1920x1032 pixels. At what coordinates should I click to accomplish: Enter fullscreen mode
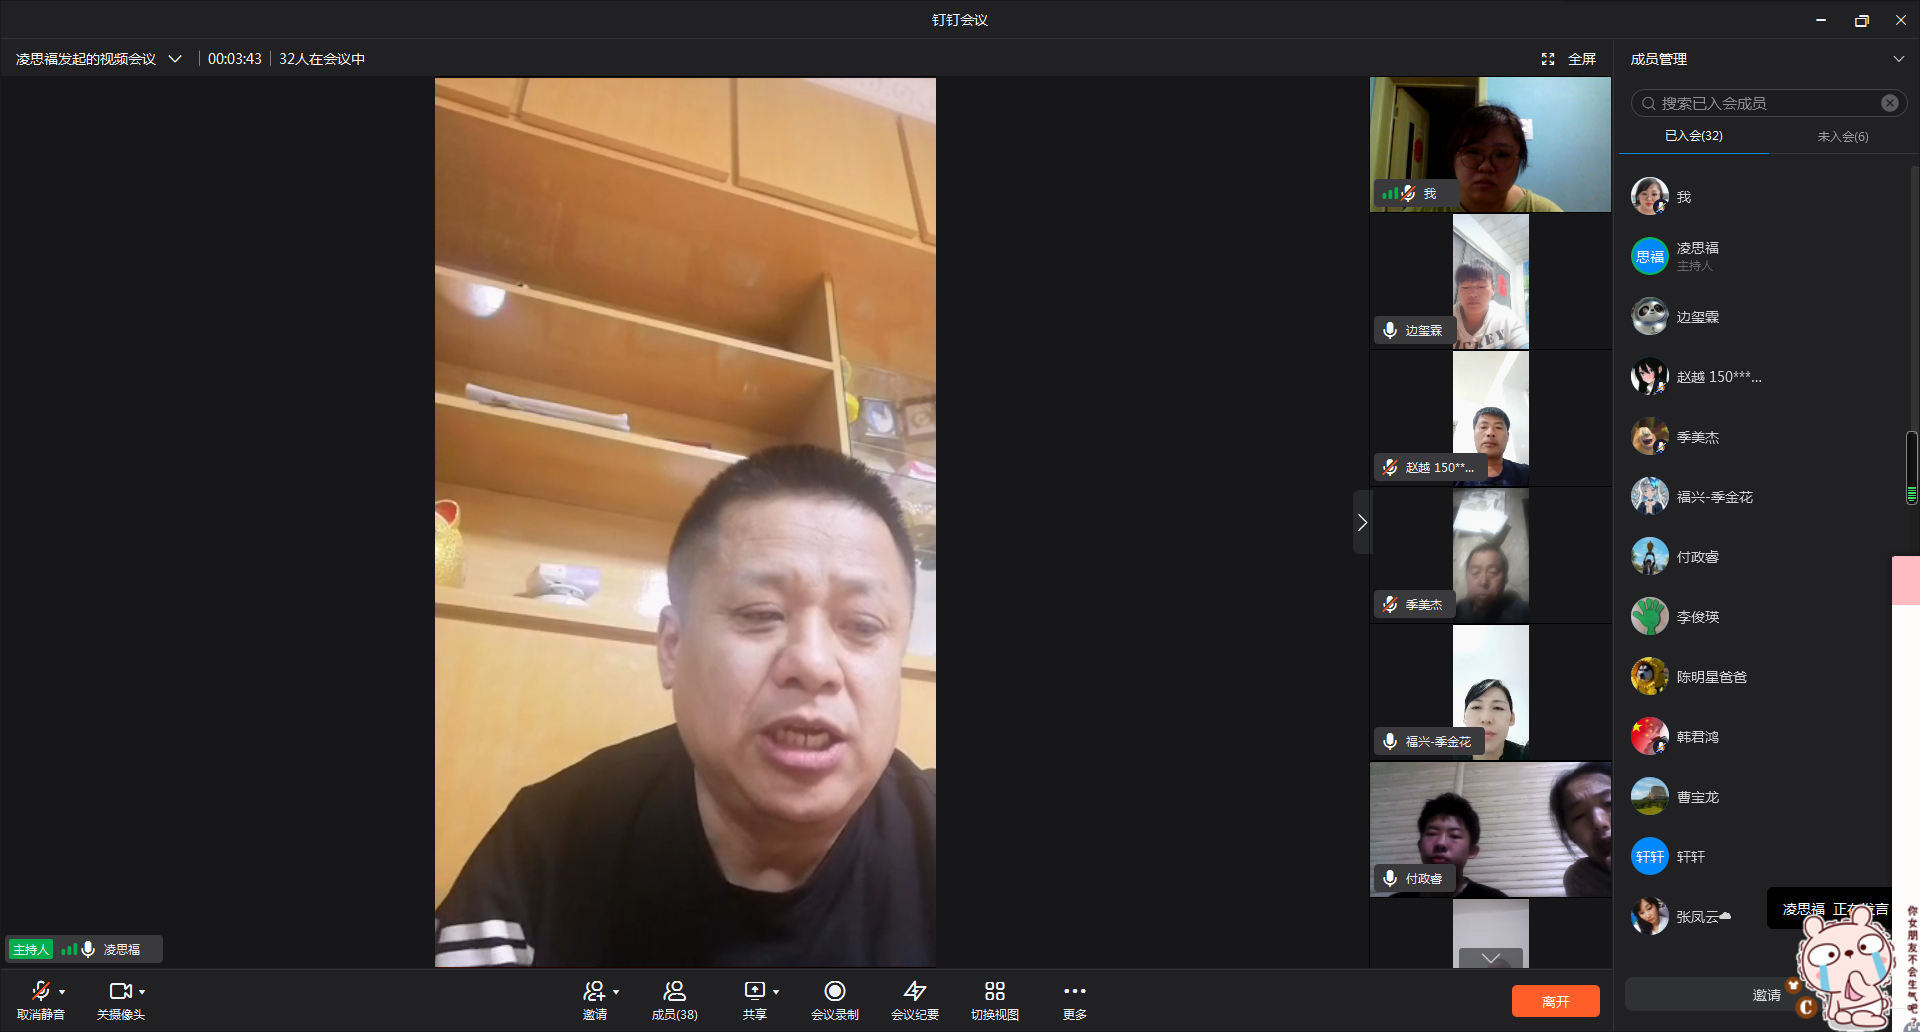pyautogui.click(x=1568, y=59)
